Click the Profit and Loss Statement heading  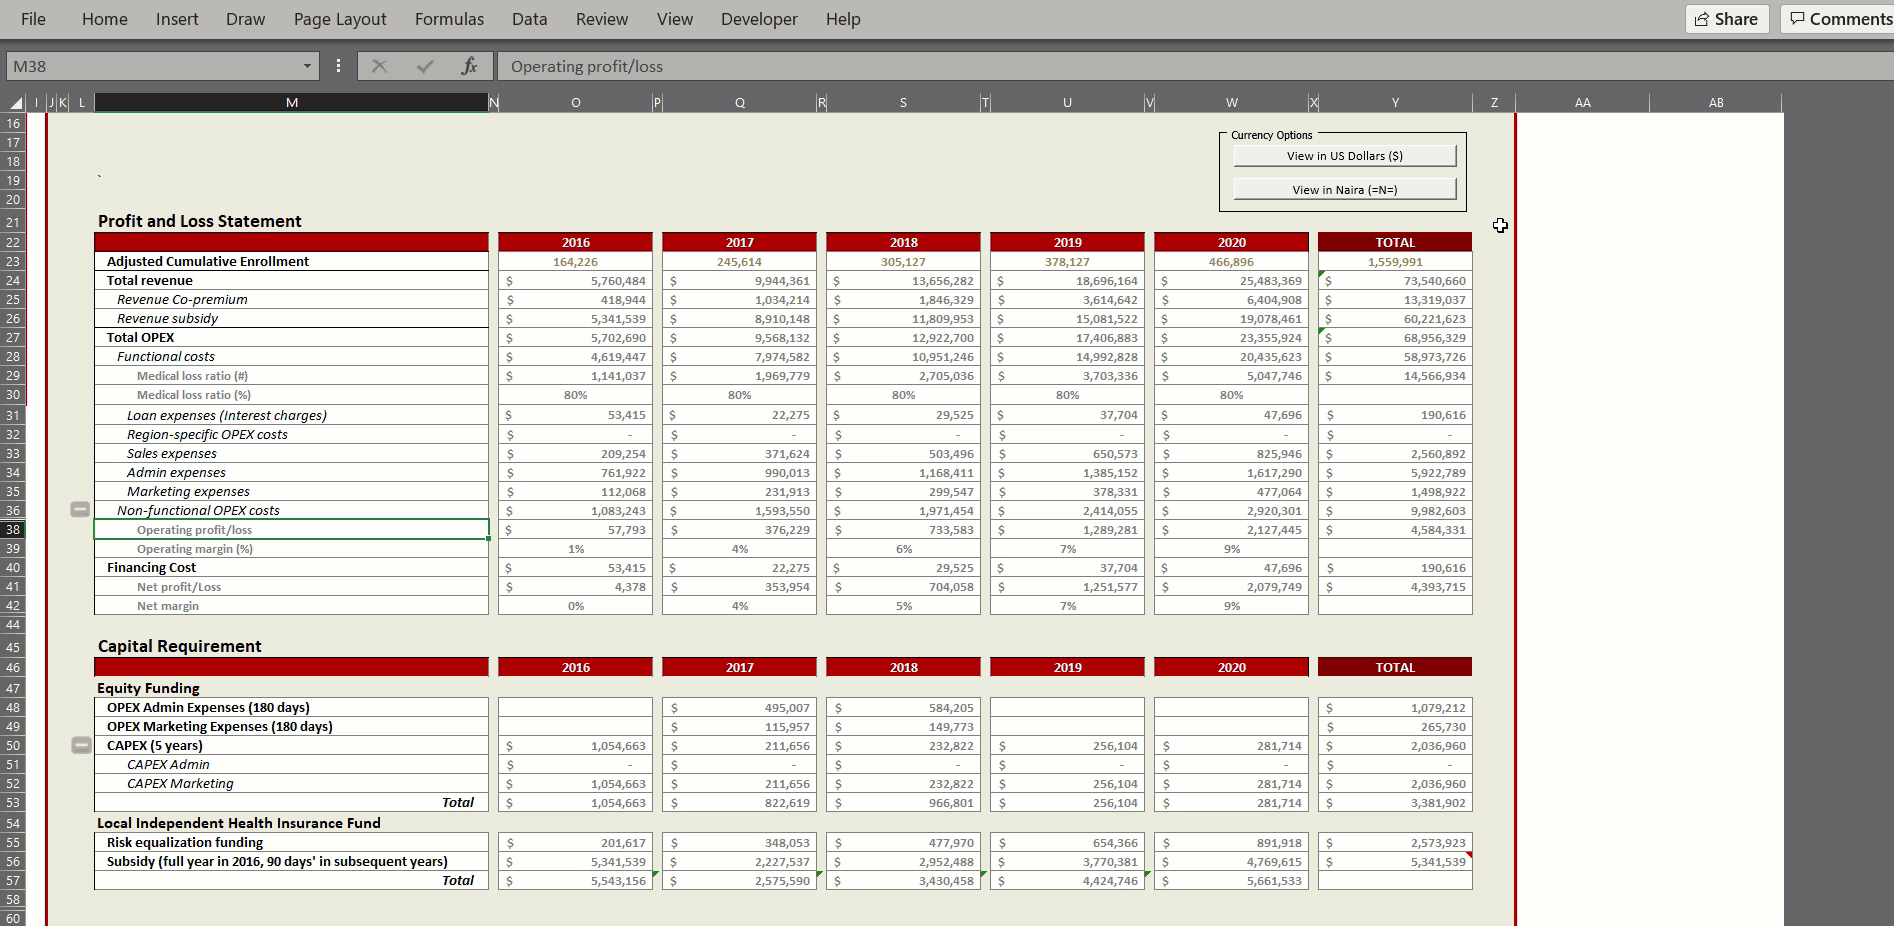[199, 221]
